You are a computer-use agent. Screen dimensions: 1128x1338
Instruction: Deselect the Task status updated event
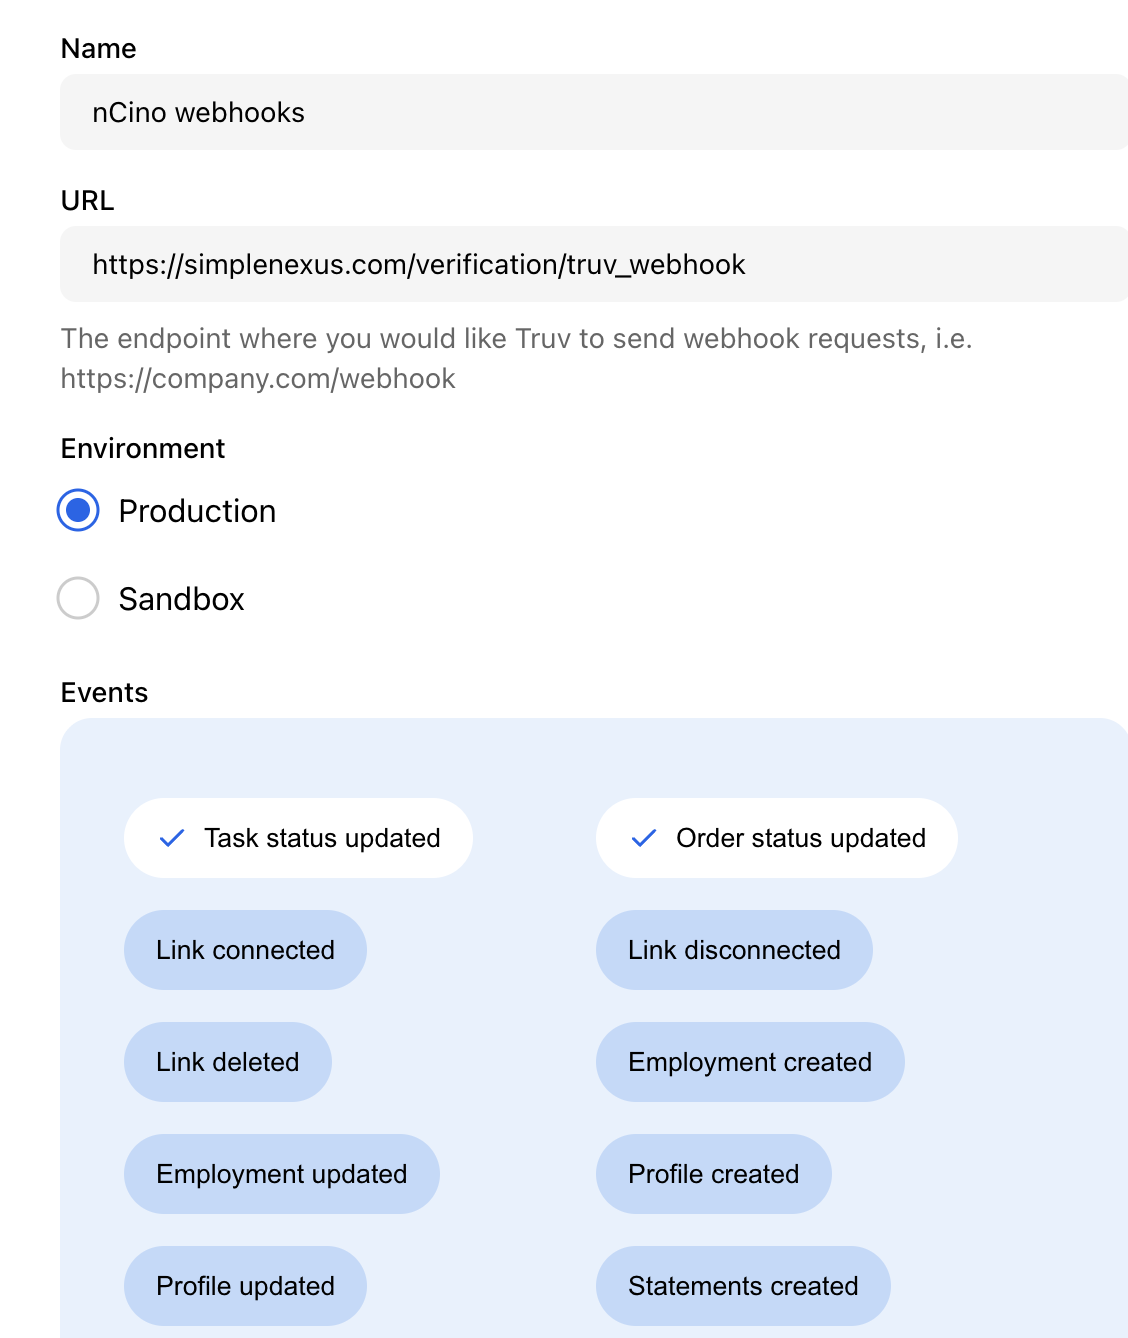coord(298,838)
